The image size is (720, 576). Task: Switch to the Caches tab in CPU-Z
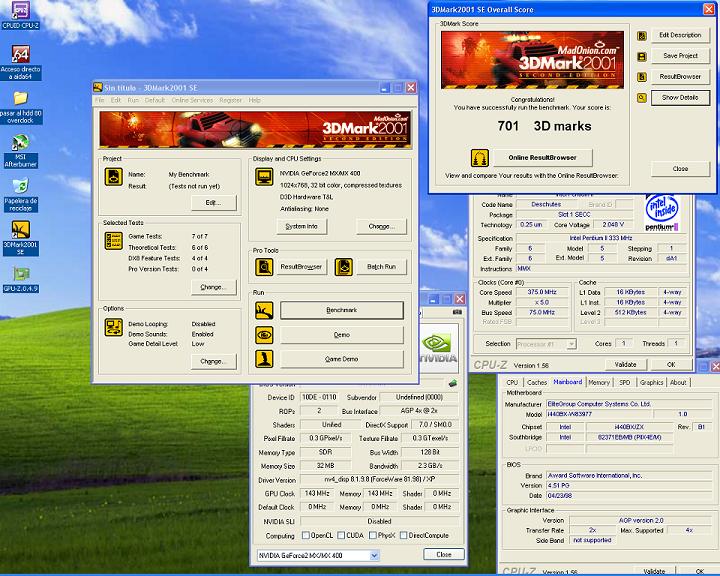pyautogui.click(x=537, y=382)
